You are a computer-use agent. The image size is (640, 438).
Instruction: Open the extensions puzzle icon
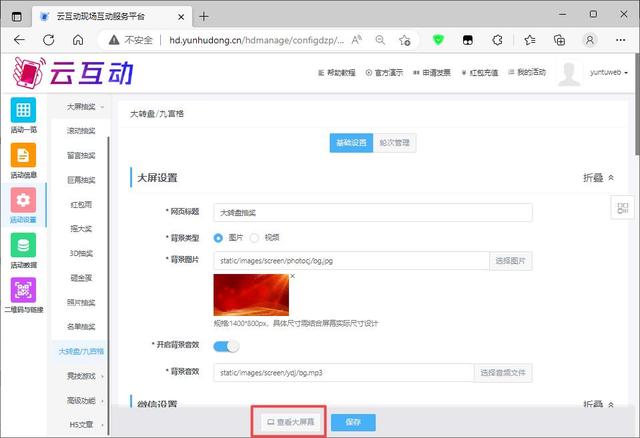pos(497,40)
